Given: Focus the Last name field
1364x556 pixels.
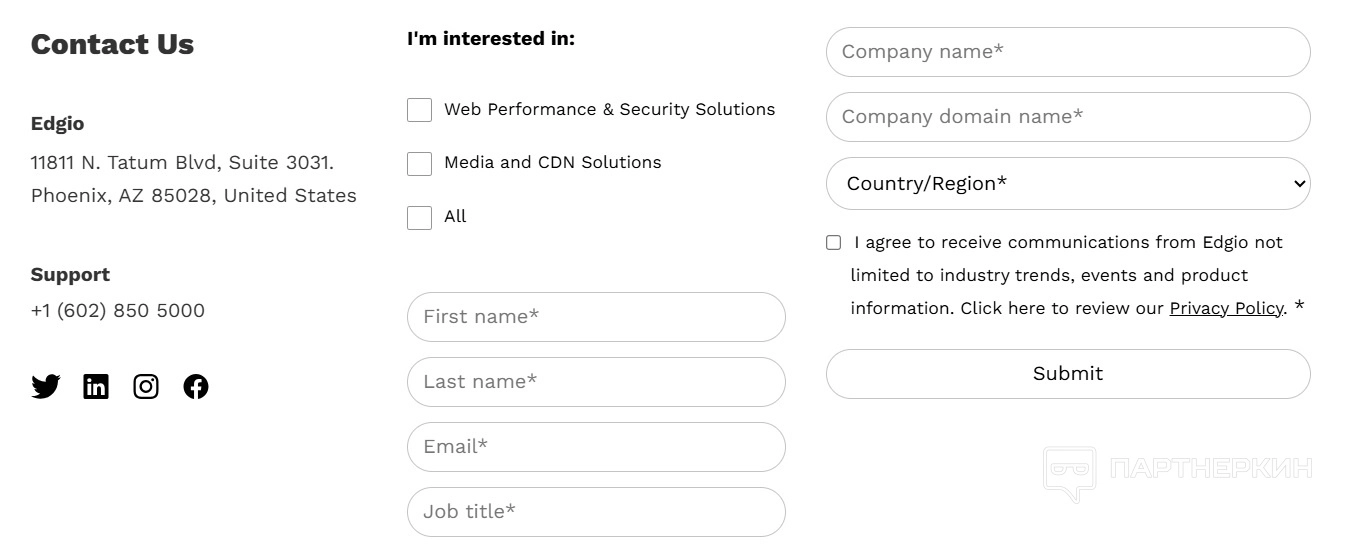Looking at the screenshot, I should [596, 382].
